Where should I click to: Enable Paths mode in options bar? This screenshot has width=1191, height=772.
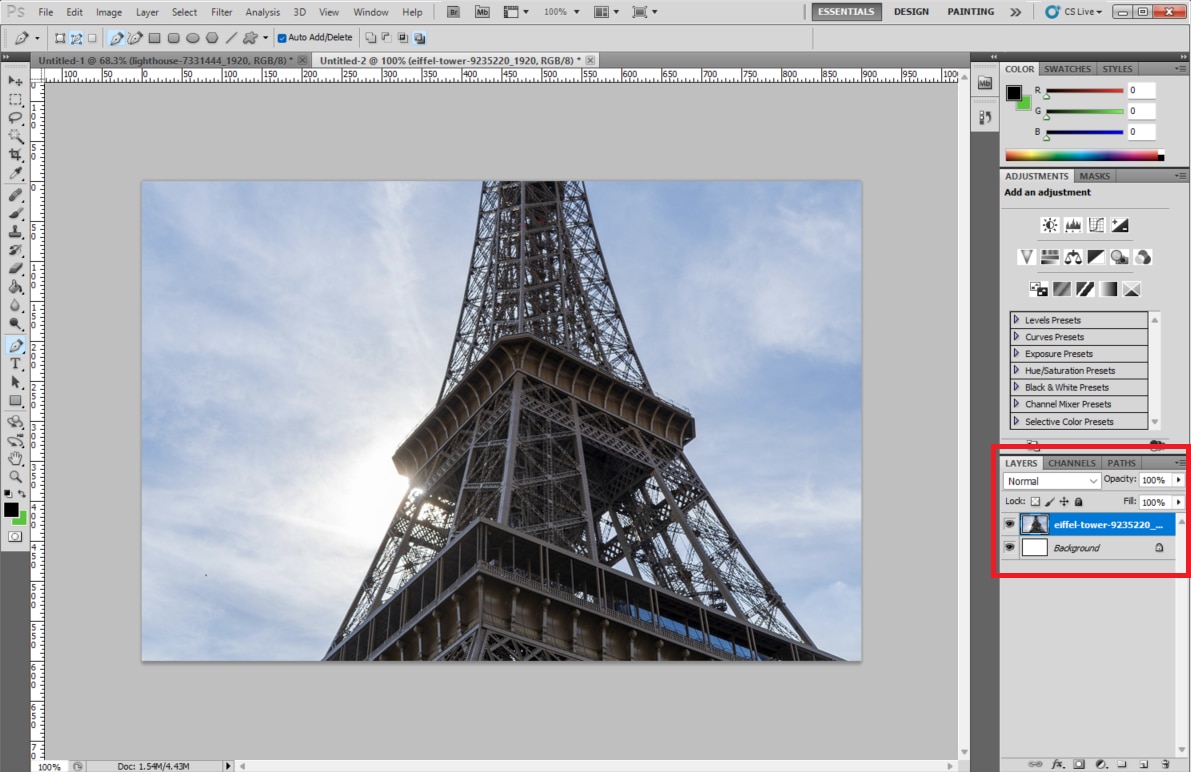[77, 37]
